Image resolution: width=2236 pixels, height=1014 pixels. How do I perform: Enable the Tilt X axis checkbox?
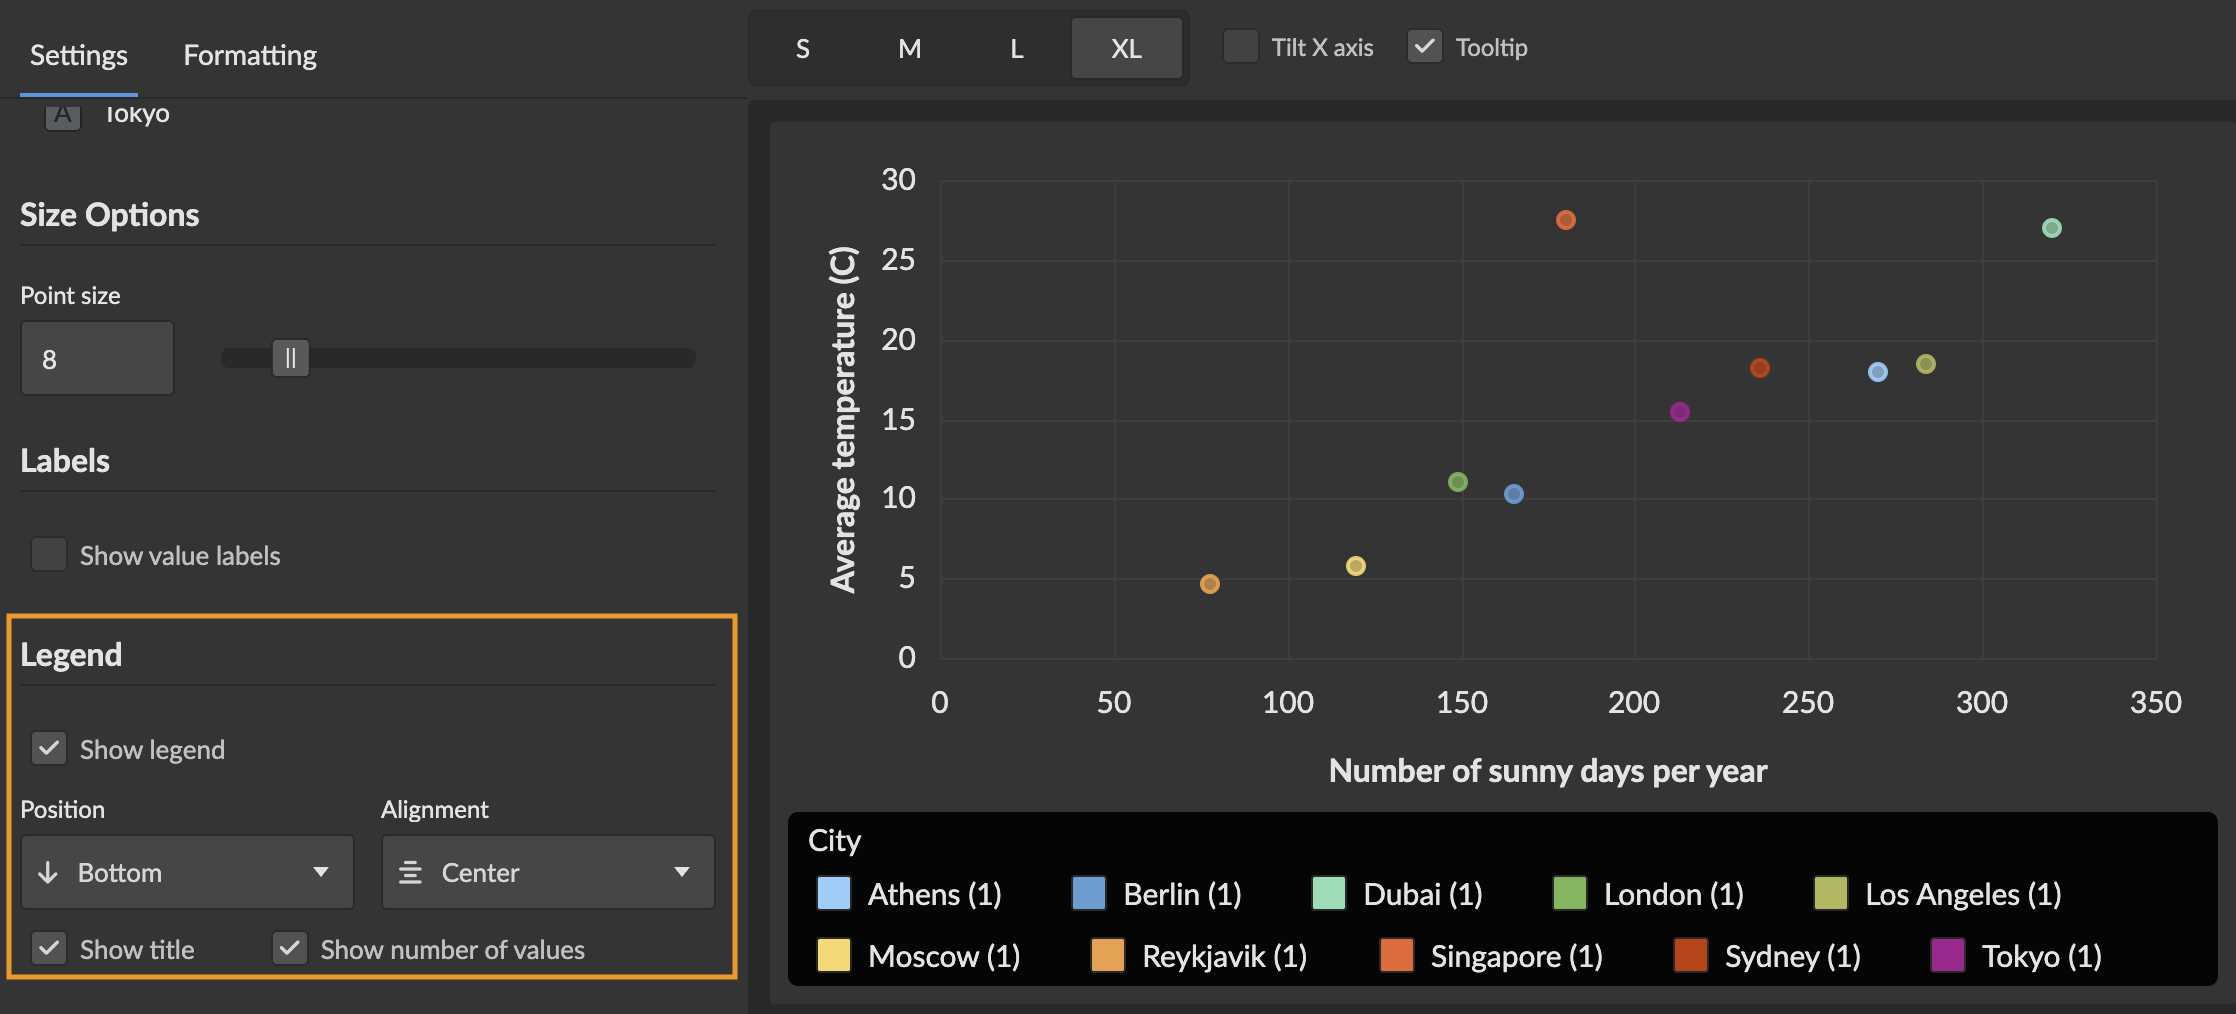1241,47
